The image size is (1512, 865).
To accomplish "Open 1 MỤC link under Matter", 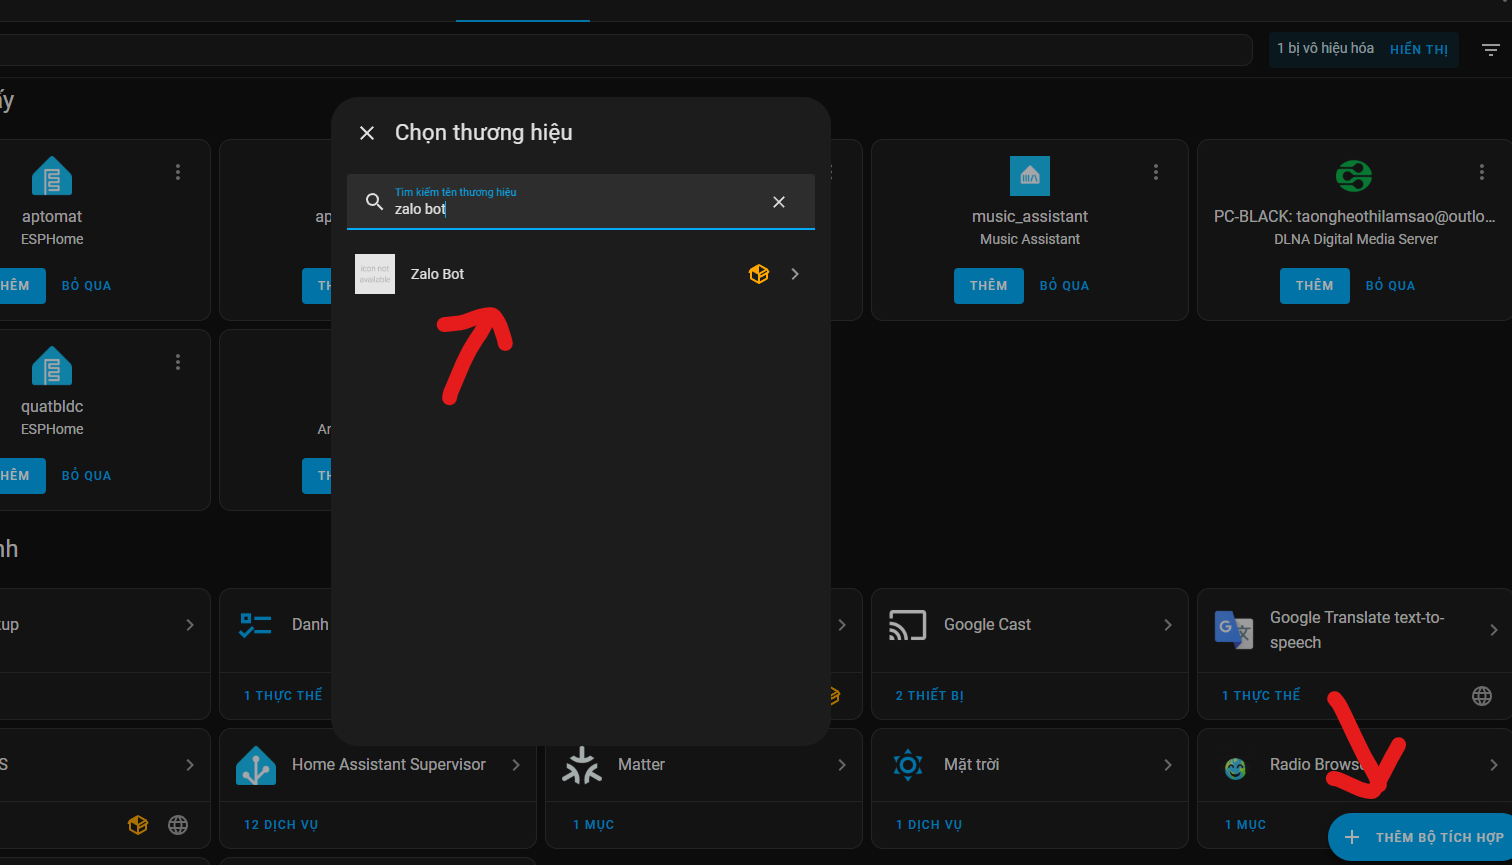I will tap(593, 825).
